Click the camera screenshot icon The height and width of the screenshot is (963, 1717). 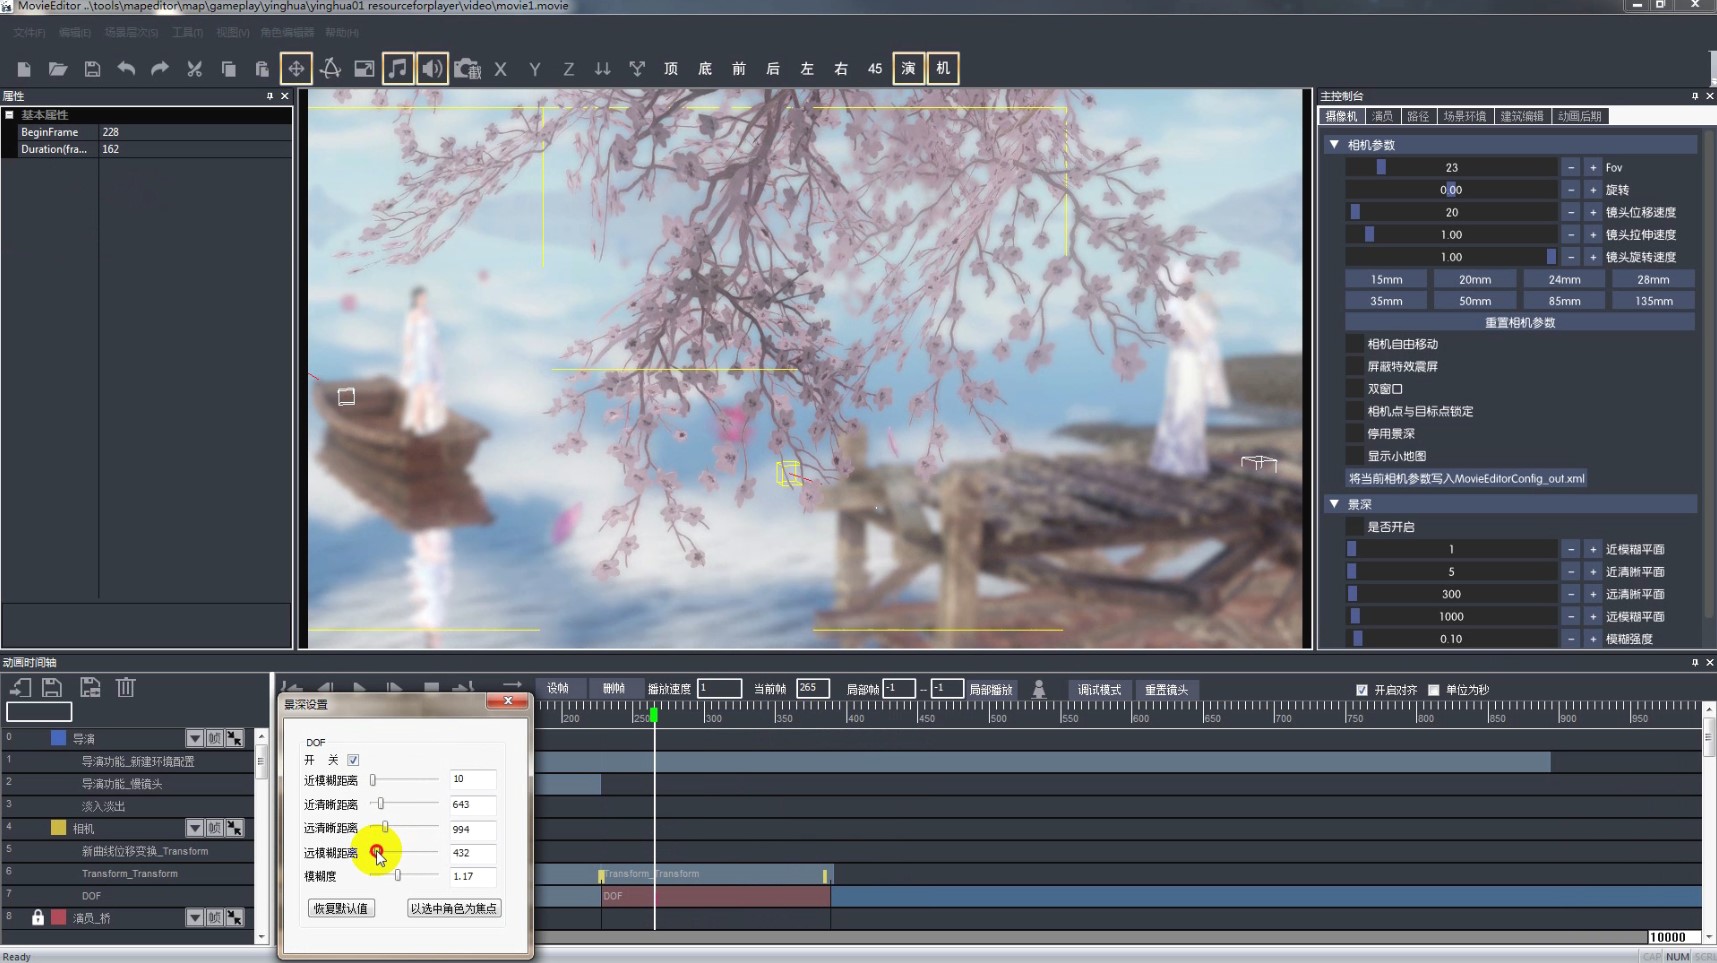pyautogui.click(x=467, y=69)
